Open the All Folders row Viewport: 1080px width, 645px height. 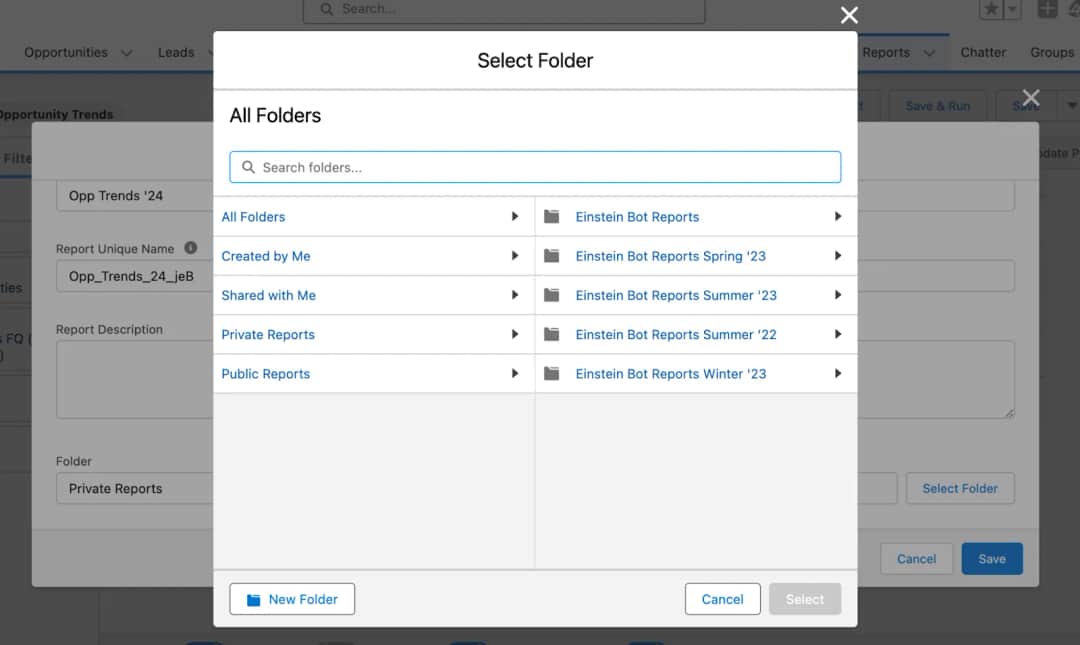coord(374,216)
